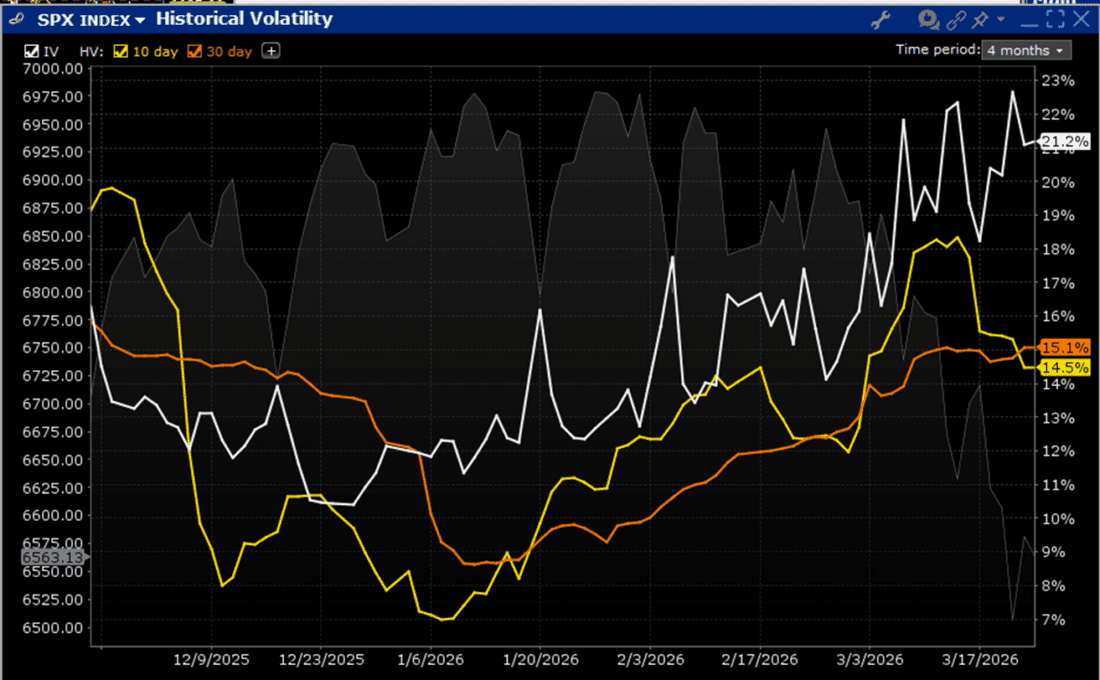Toggle the 10 day HV checkbox
The image size is (1100, 680).
[x=122, y=51]
